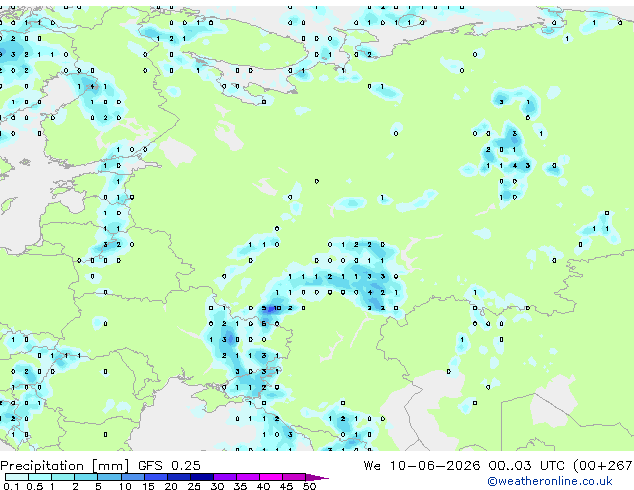Screen dimensions: 634x490
Task: Click the 'Precipitation [mm]' title text
Action: click(65, 466)
